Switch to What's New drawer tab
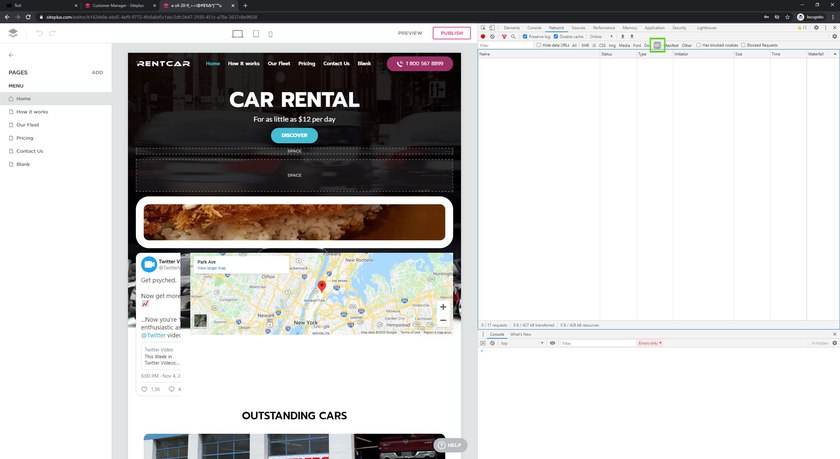This screenshot has width=840, height=459. pos(520,334)
